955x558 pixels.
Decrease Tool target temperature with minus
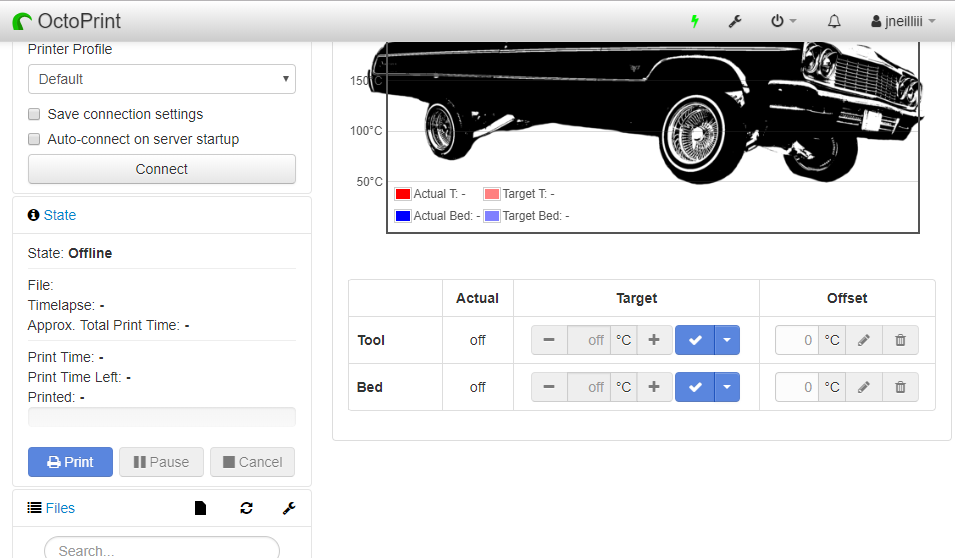pyautogui.click(x=549, y=340)
